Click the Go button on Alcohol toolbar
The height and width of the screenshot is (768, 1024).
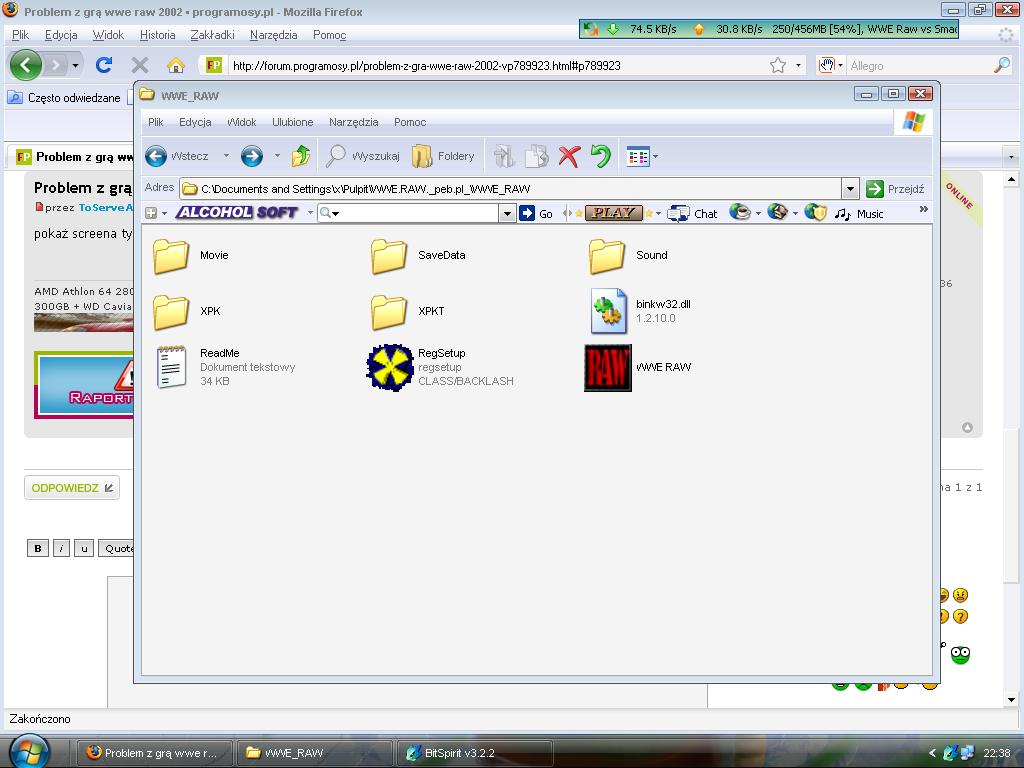pyautogui.click(x=536, y=213)
